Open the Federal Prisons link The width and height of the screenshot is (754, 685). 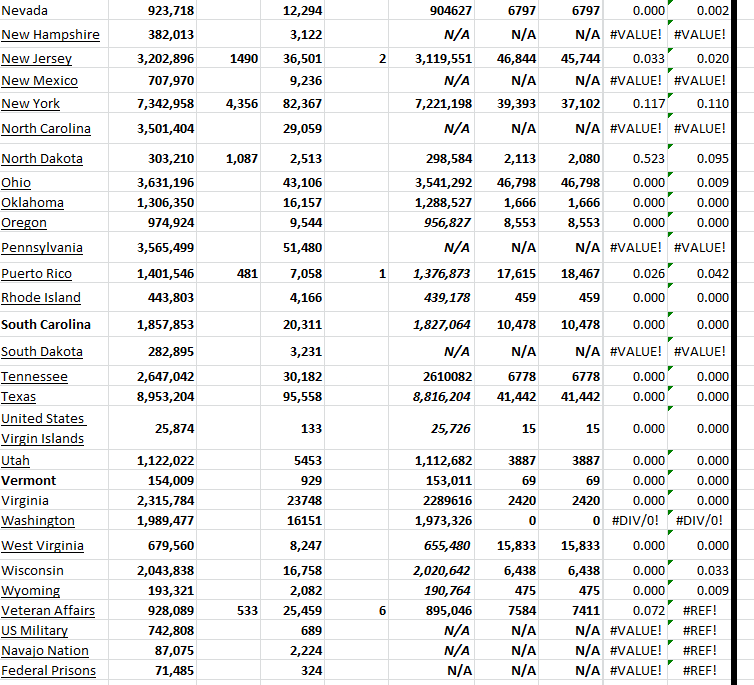point(49,671)
